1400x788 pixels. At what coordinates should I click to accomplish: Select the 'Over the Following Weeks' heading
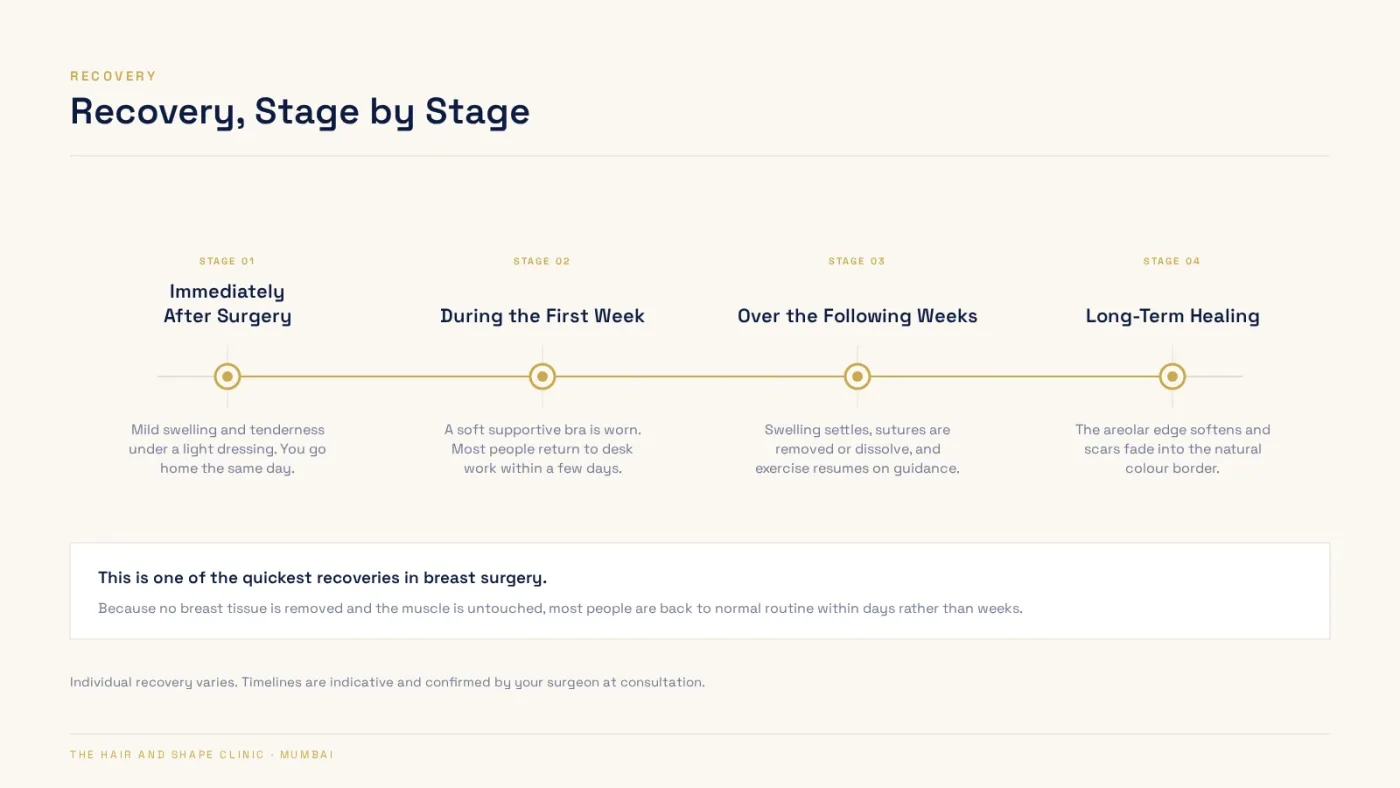(857, 316)
